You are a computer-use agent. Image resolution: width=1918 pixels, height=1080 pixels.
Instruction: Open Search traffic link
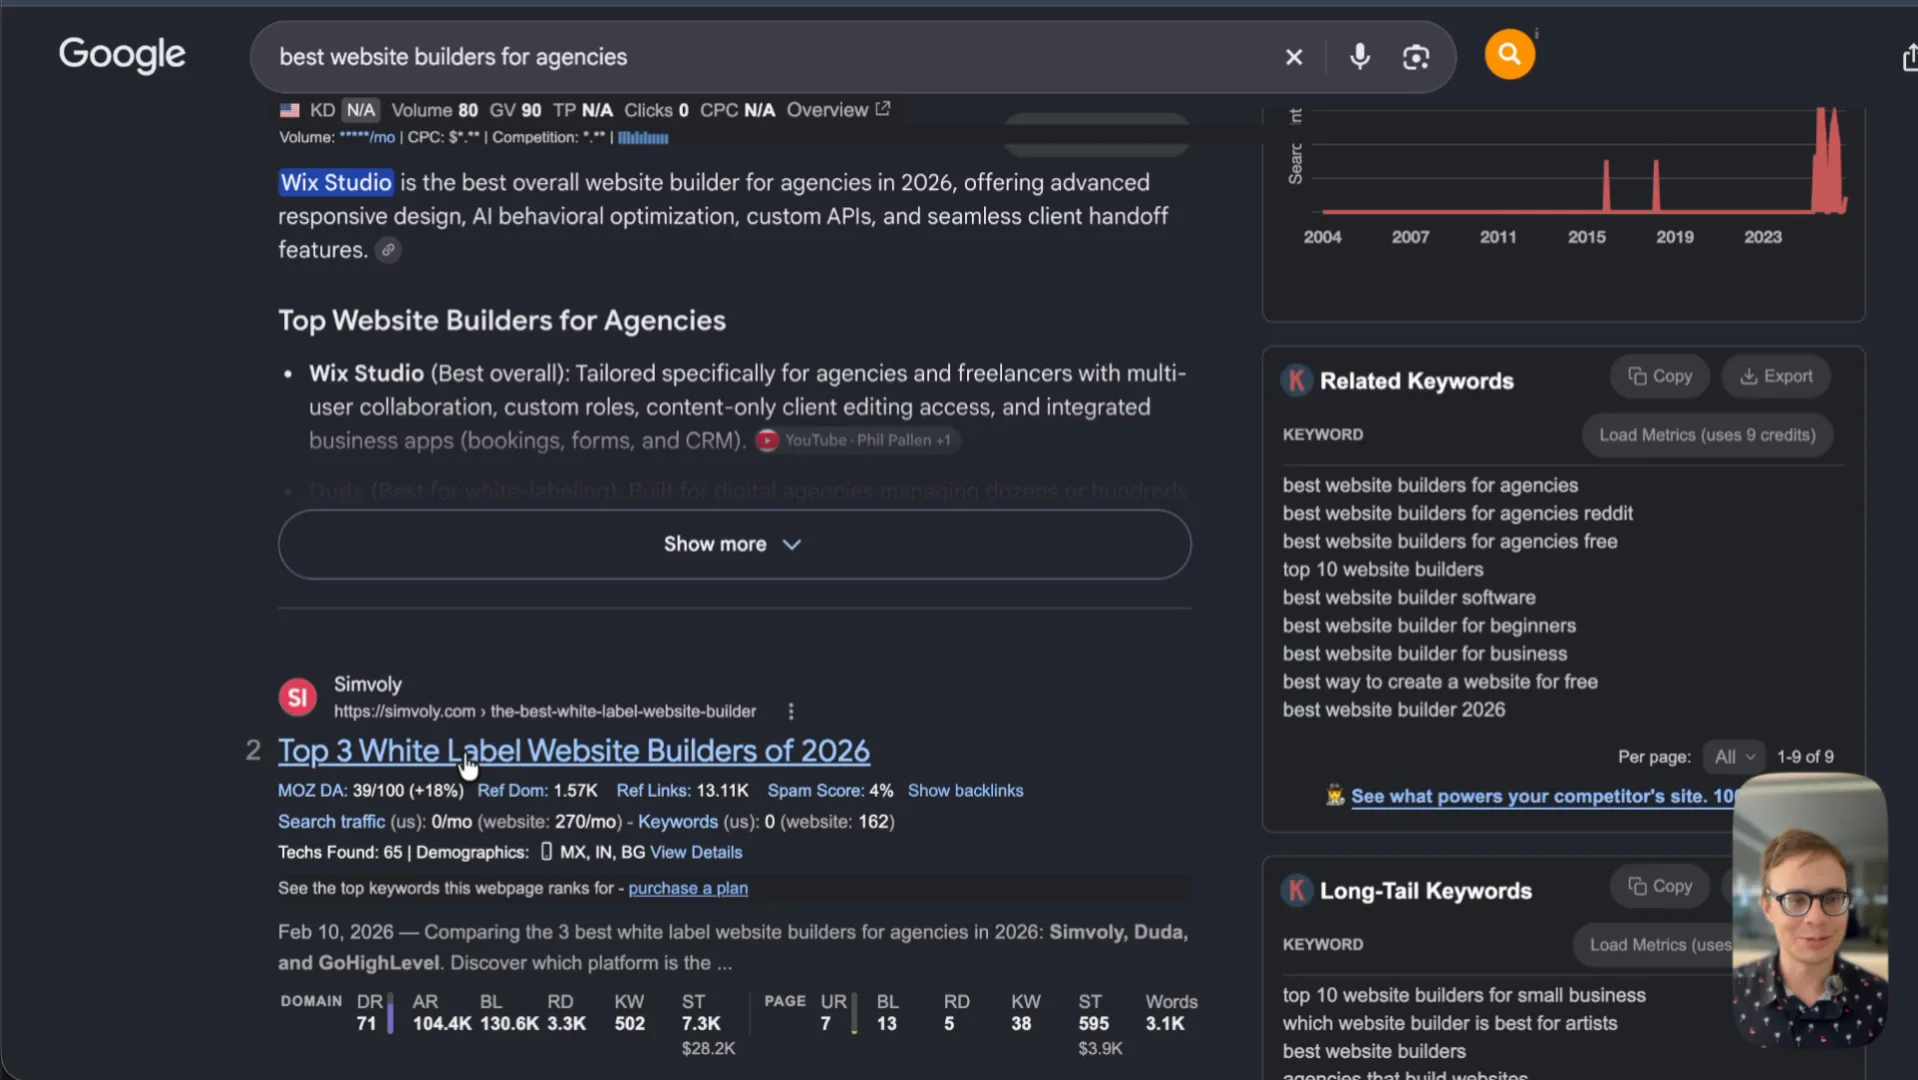click(331, 821)
